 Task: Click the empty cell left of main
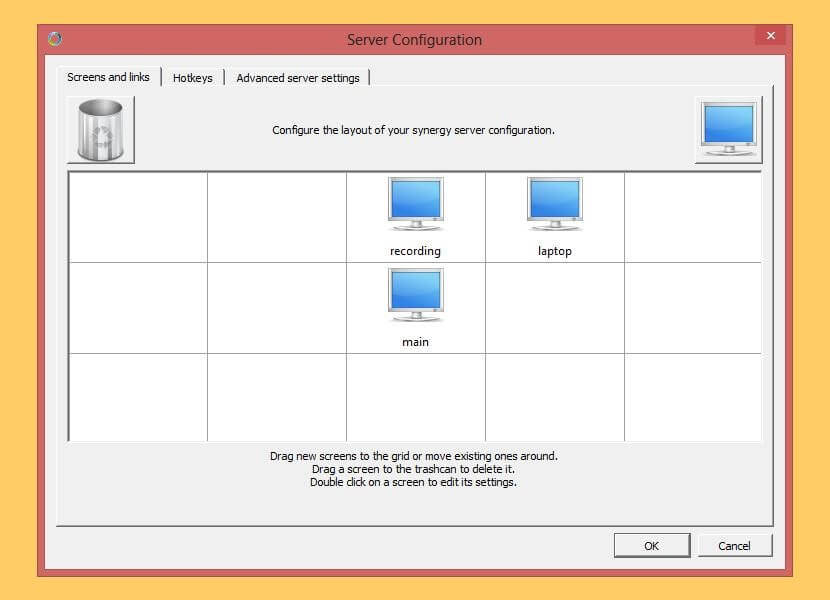pyautogui.click(x=276, y=307)
